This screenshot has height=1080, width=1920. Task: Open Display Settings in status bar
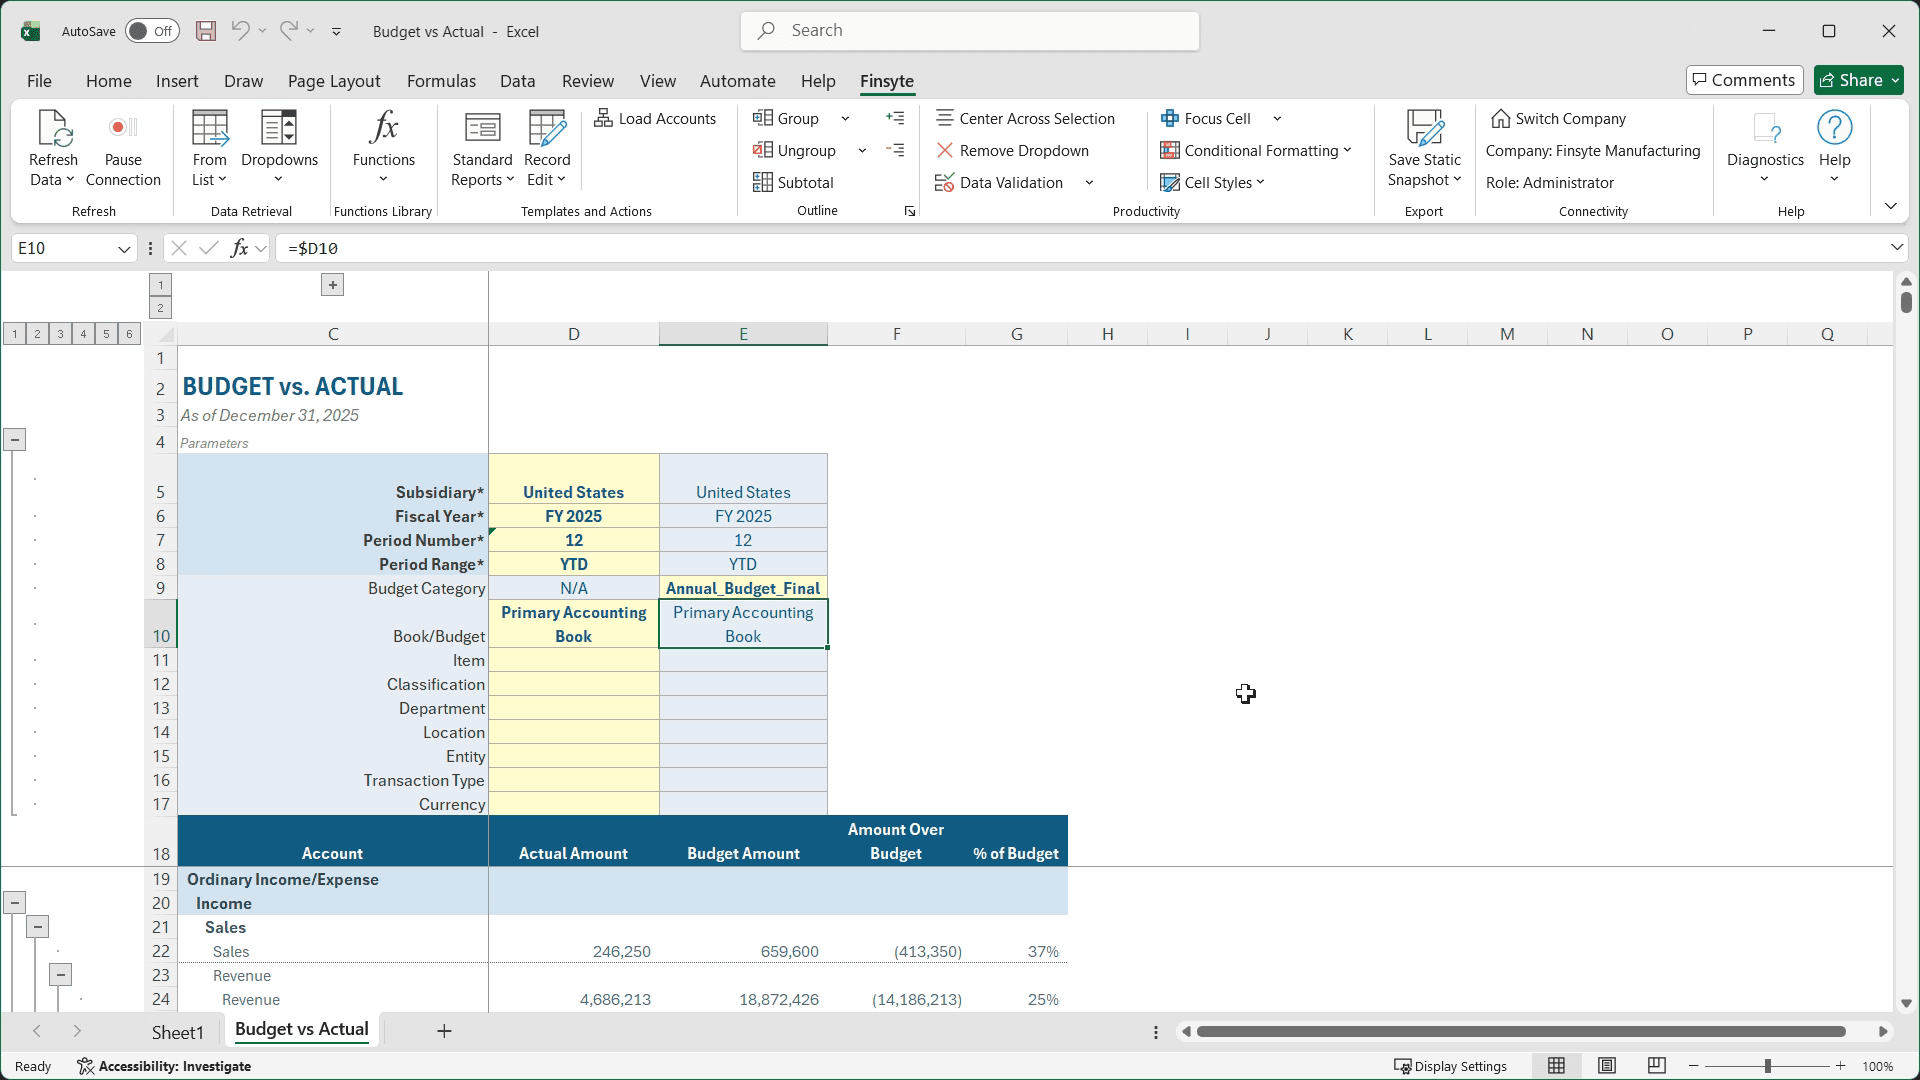1451,1066
